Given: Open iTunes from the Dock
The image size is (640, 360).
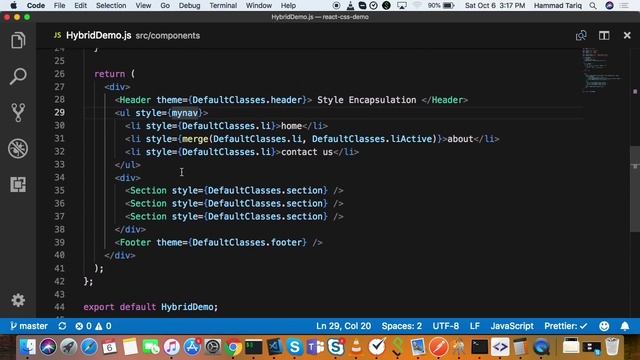Looking at the screenshot, I should (x=171, y=347).
